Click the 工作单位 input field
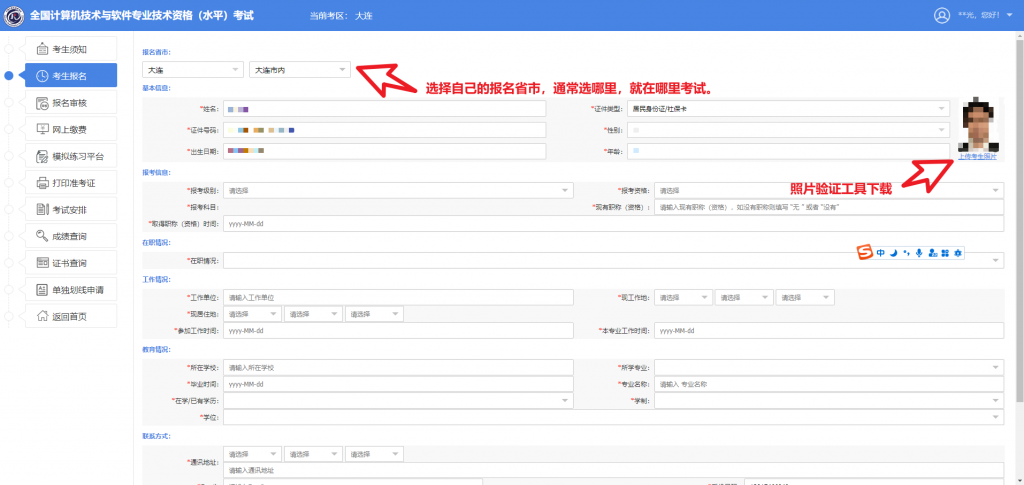Image resolution: width=1024 pixels, height=485 pixels. click(x=398, y=297)
